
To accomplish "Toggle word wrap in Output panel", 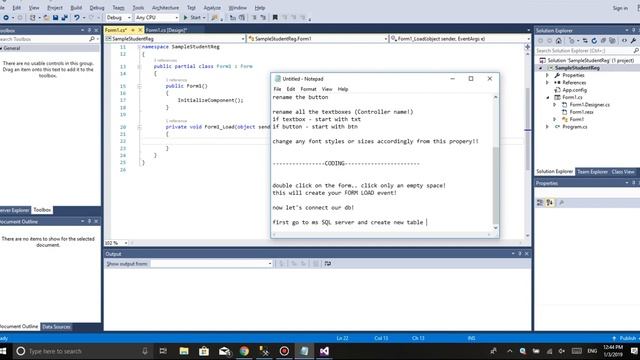I will (328, 264).
